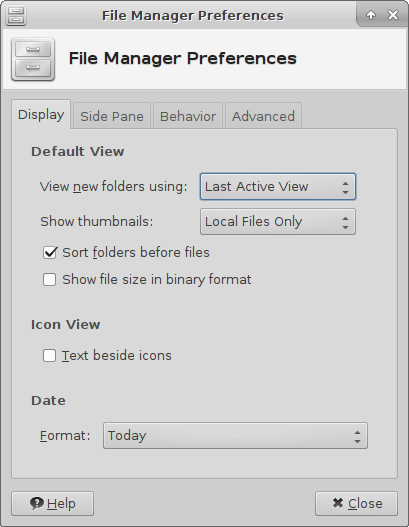Open the Behavior tab
The width and height of the screenshot is (409, 527).
coord(188,116)
